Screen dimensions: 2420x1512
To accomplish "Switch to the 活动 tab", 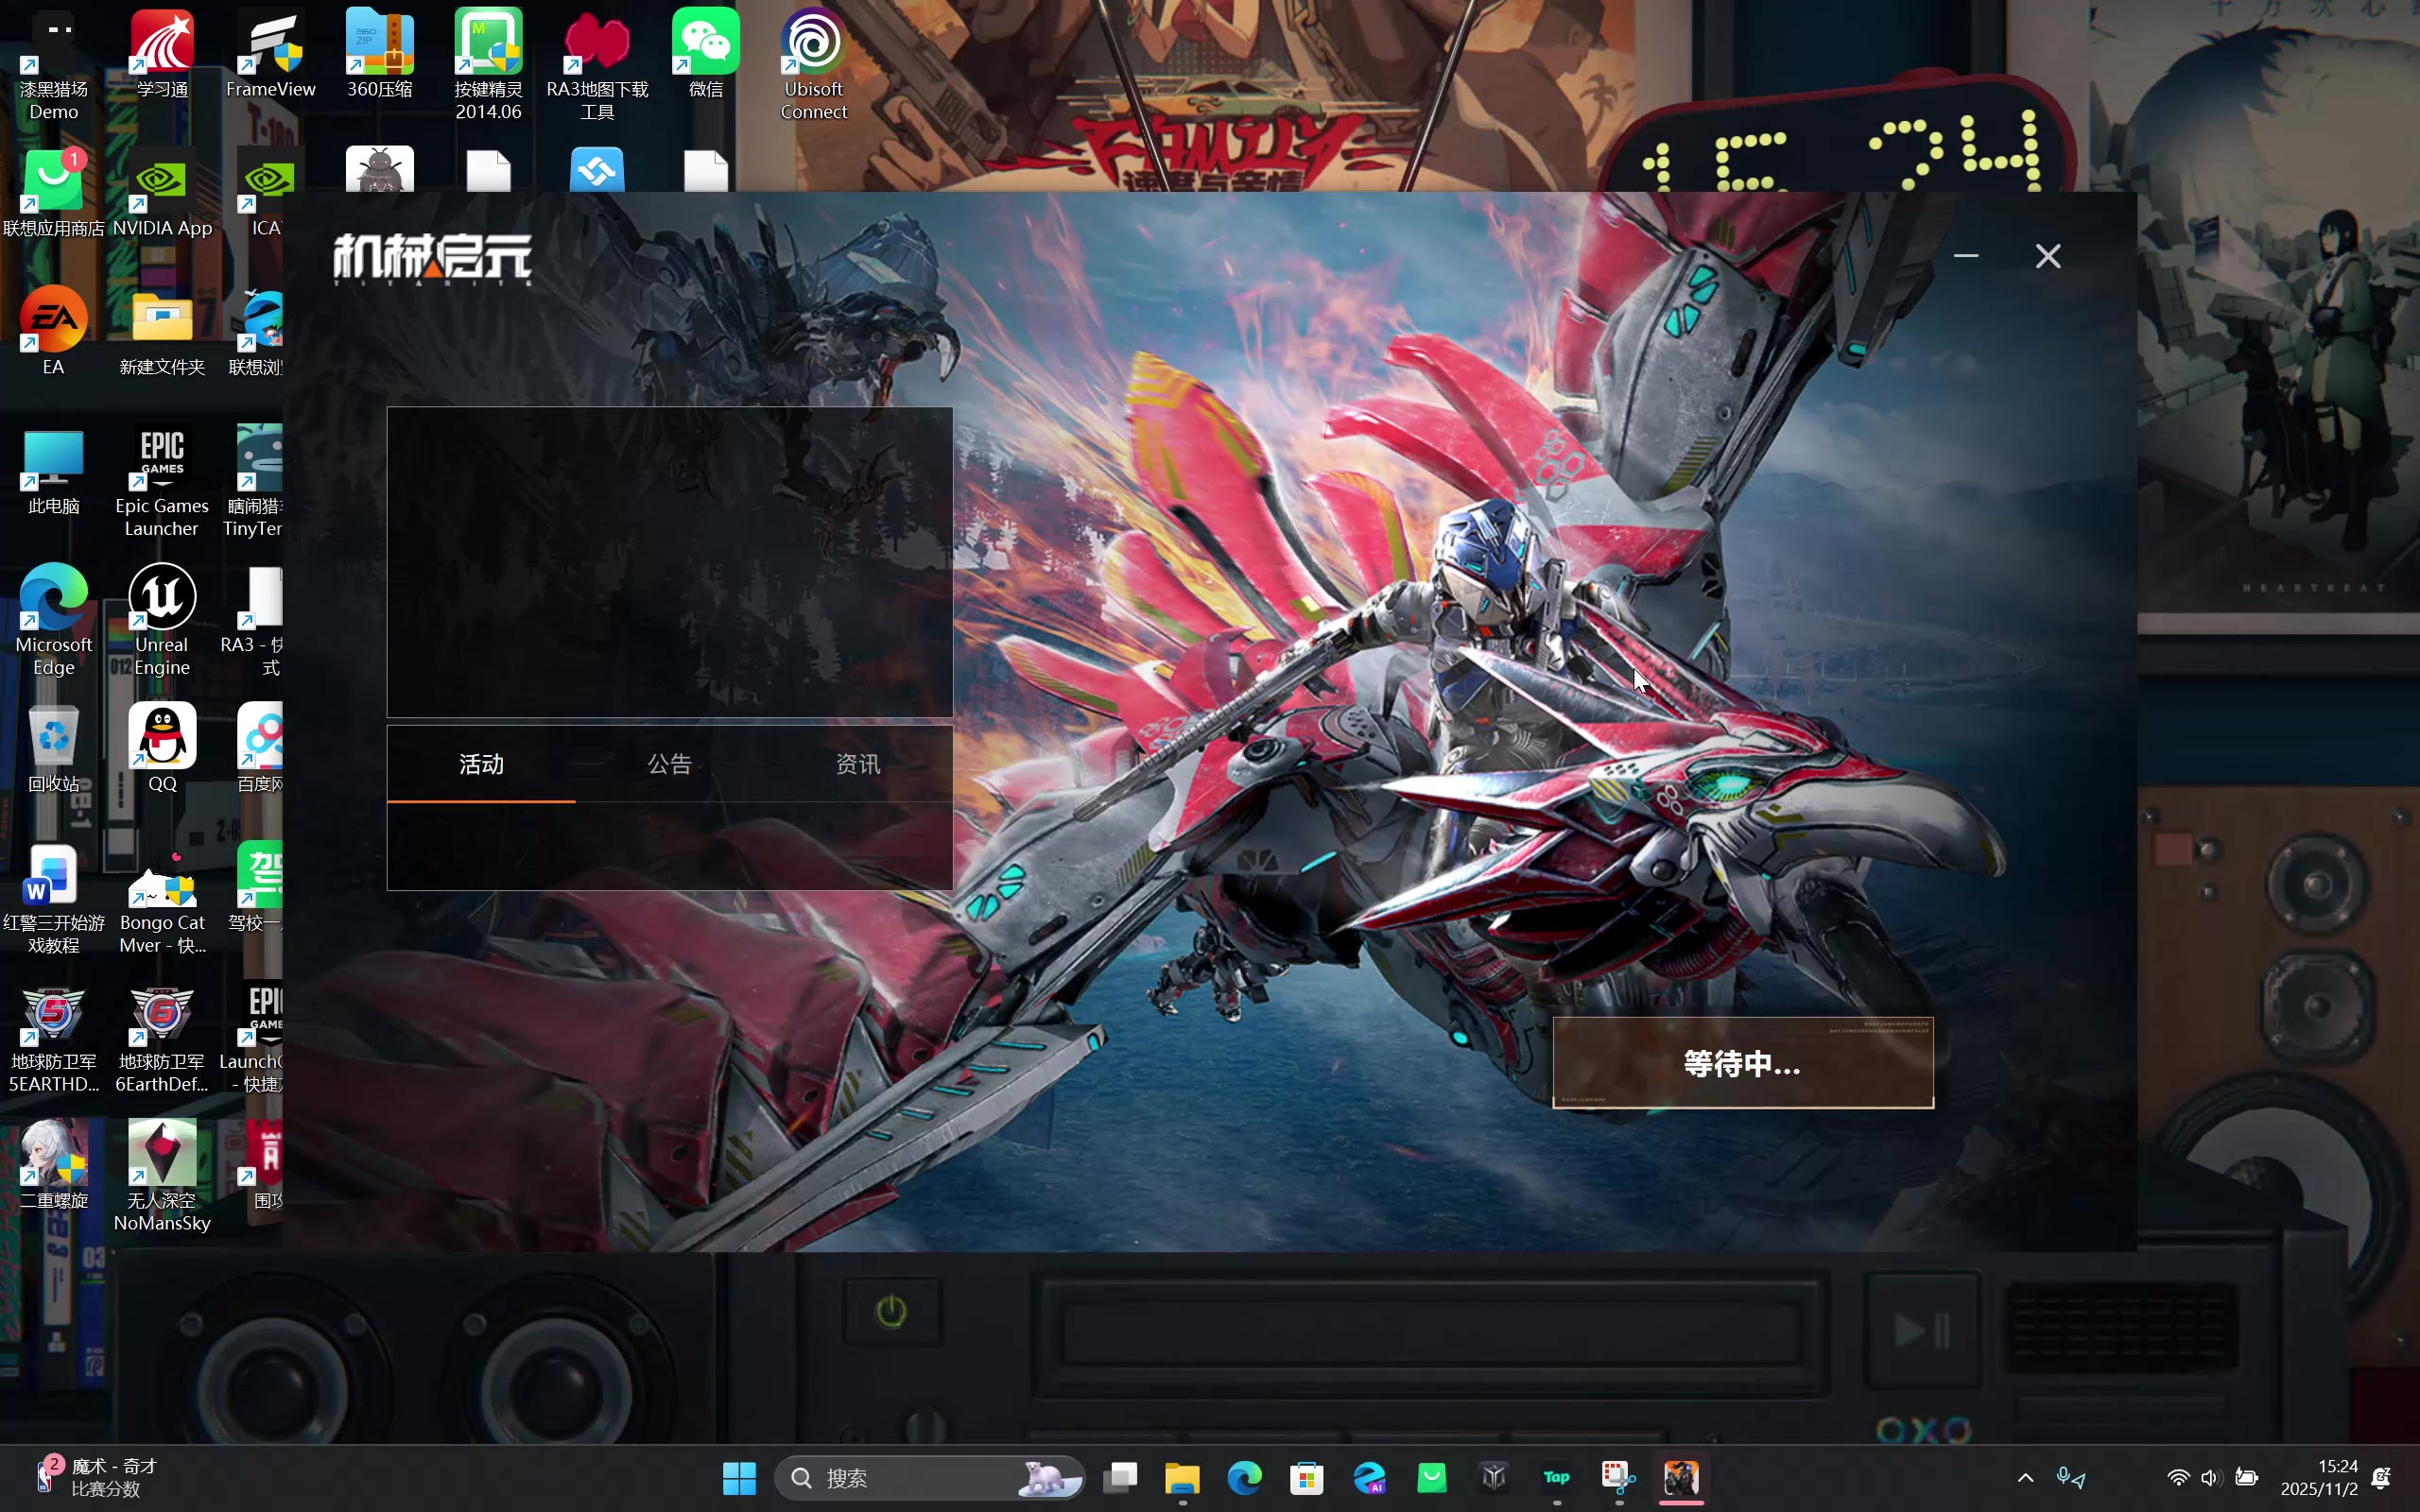I will [x=481, y=764].
